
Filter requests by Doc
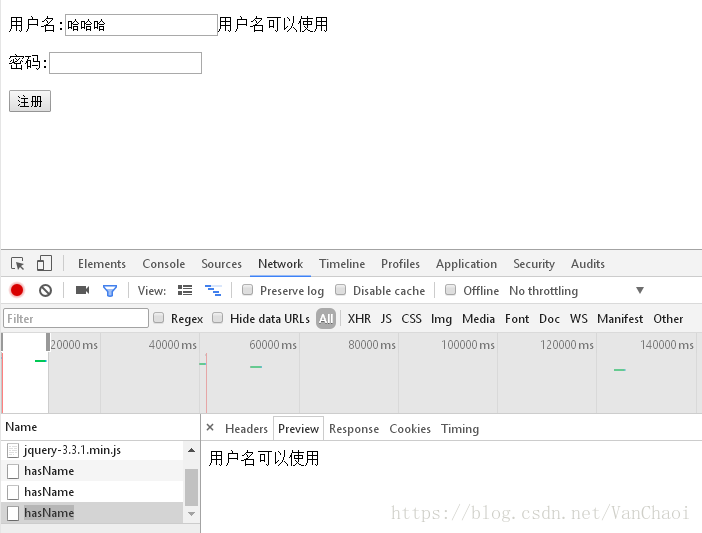tap(549, 319)
